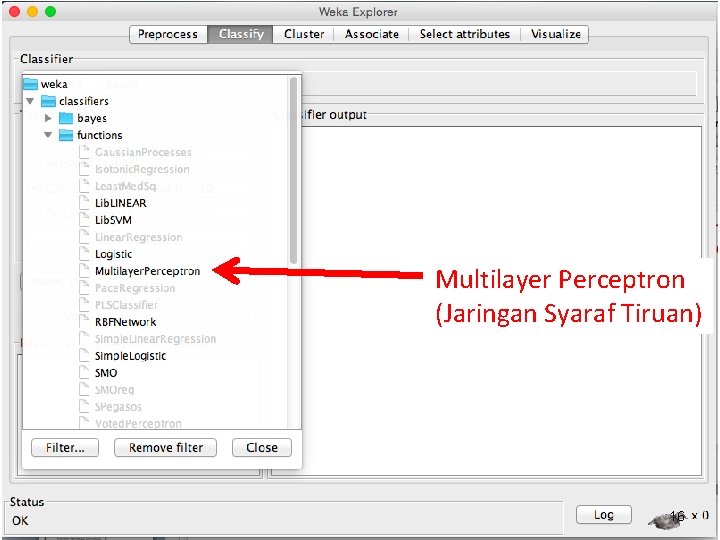
Task: Click the bayes folder icon
Action: tap(66, 118)
